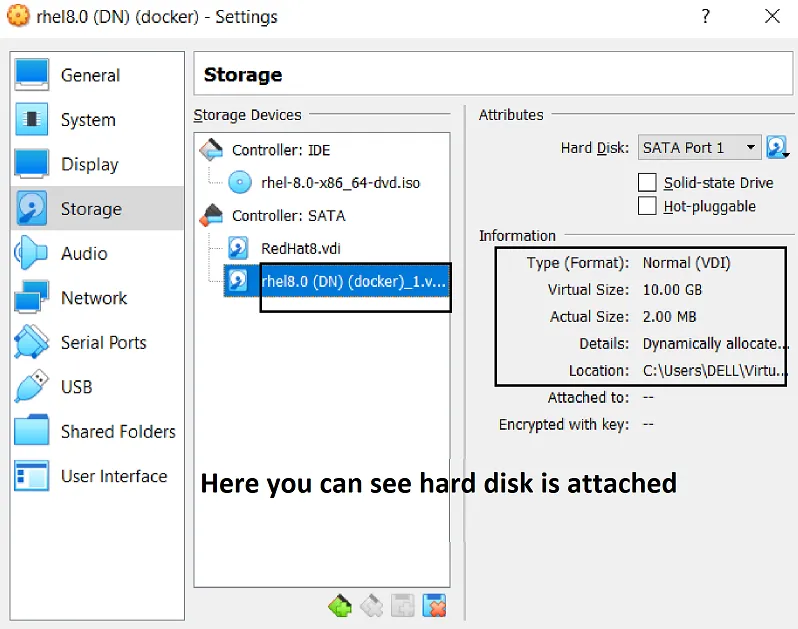
Task: Select Controller: SATA in storage tree
Action: [289, 216]
